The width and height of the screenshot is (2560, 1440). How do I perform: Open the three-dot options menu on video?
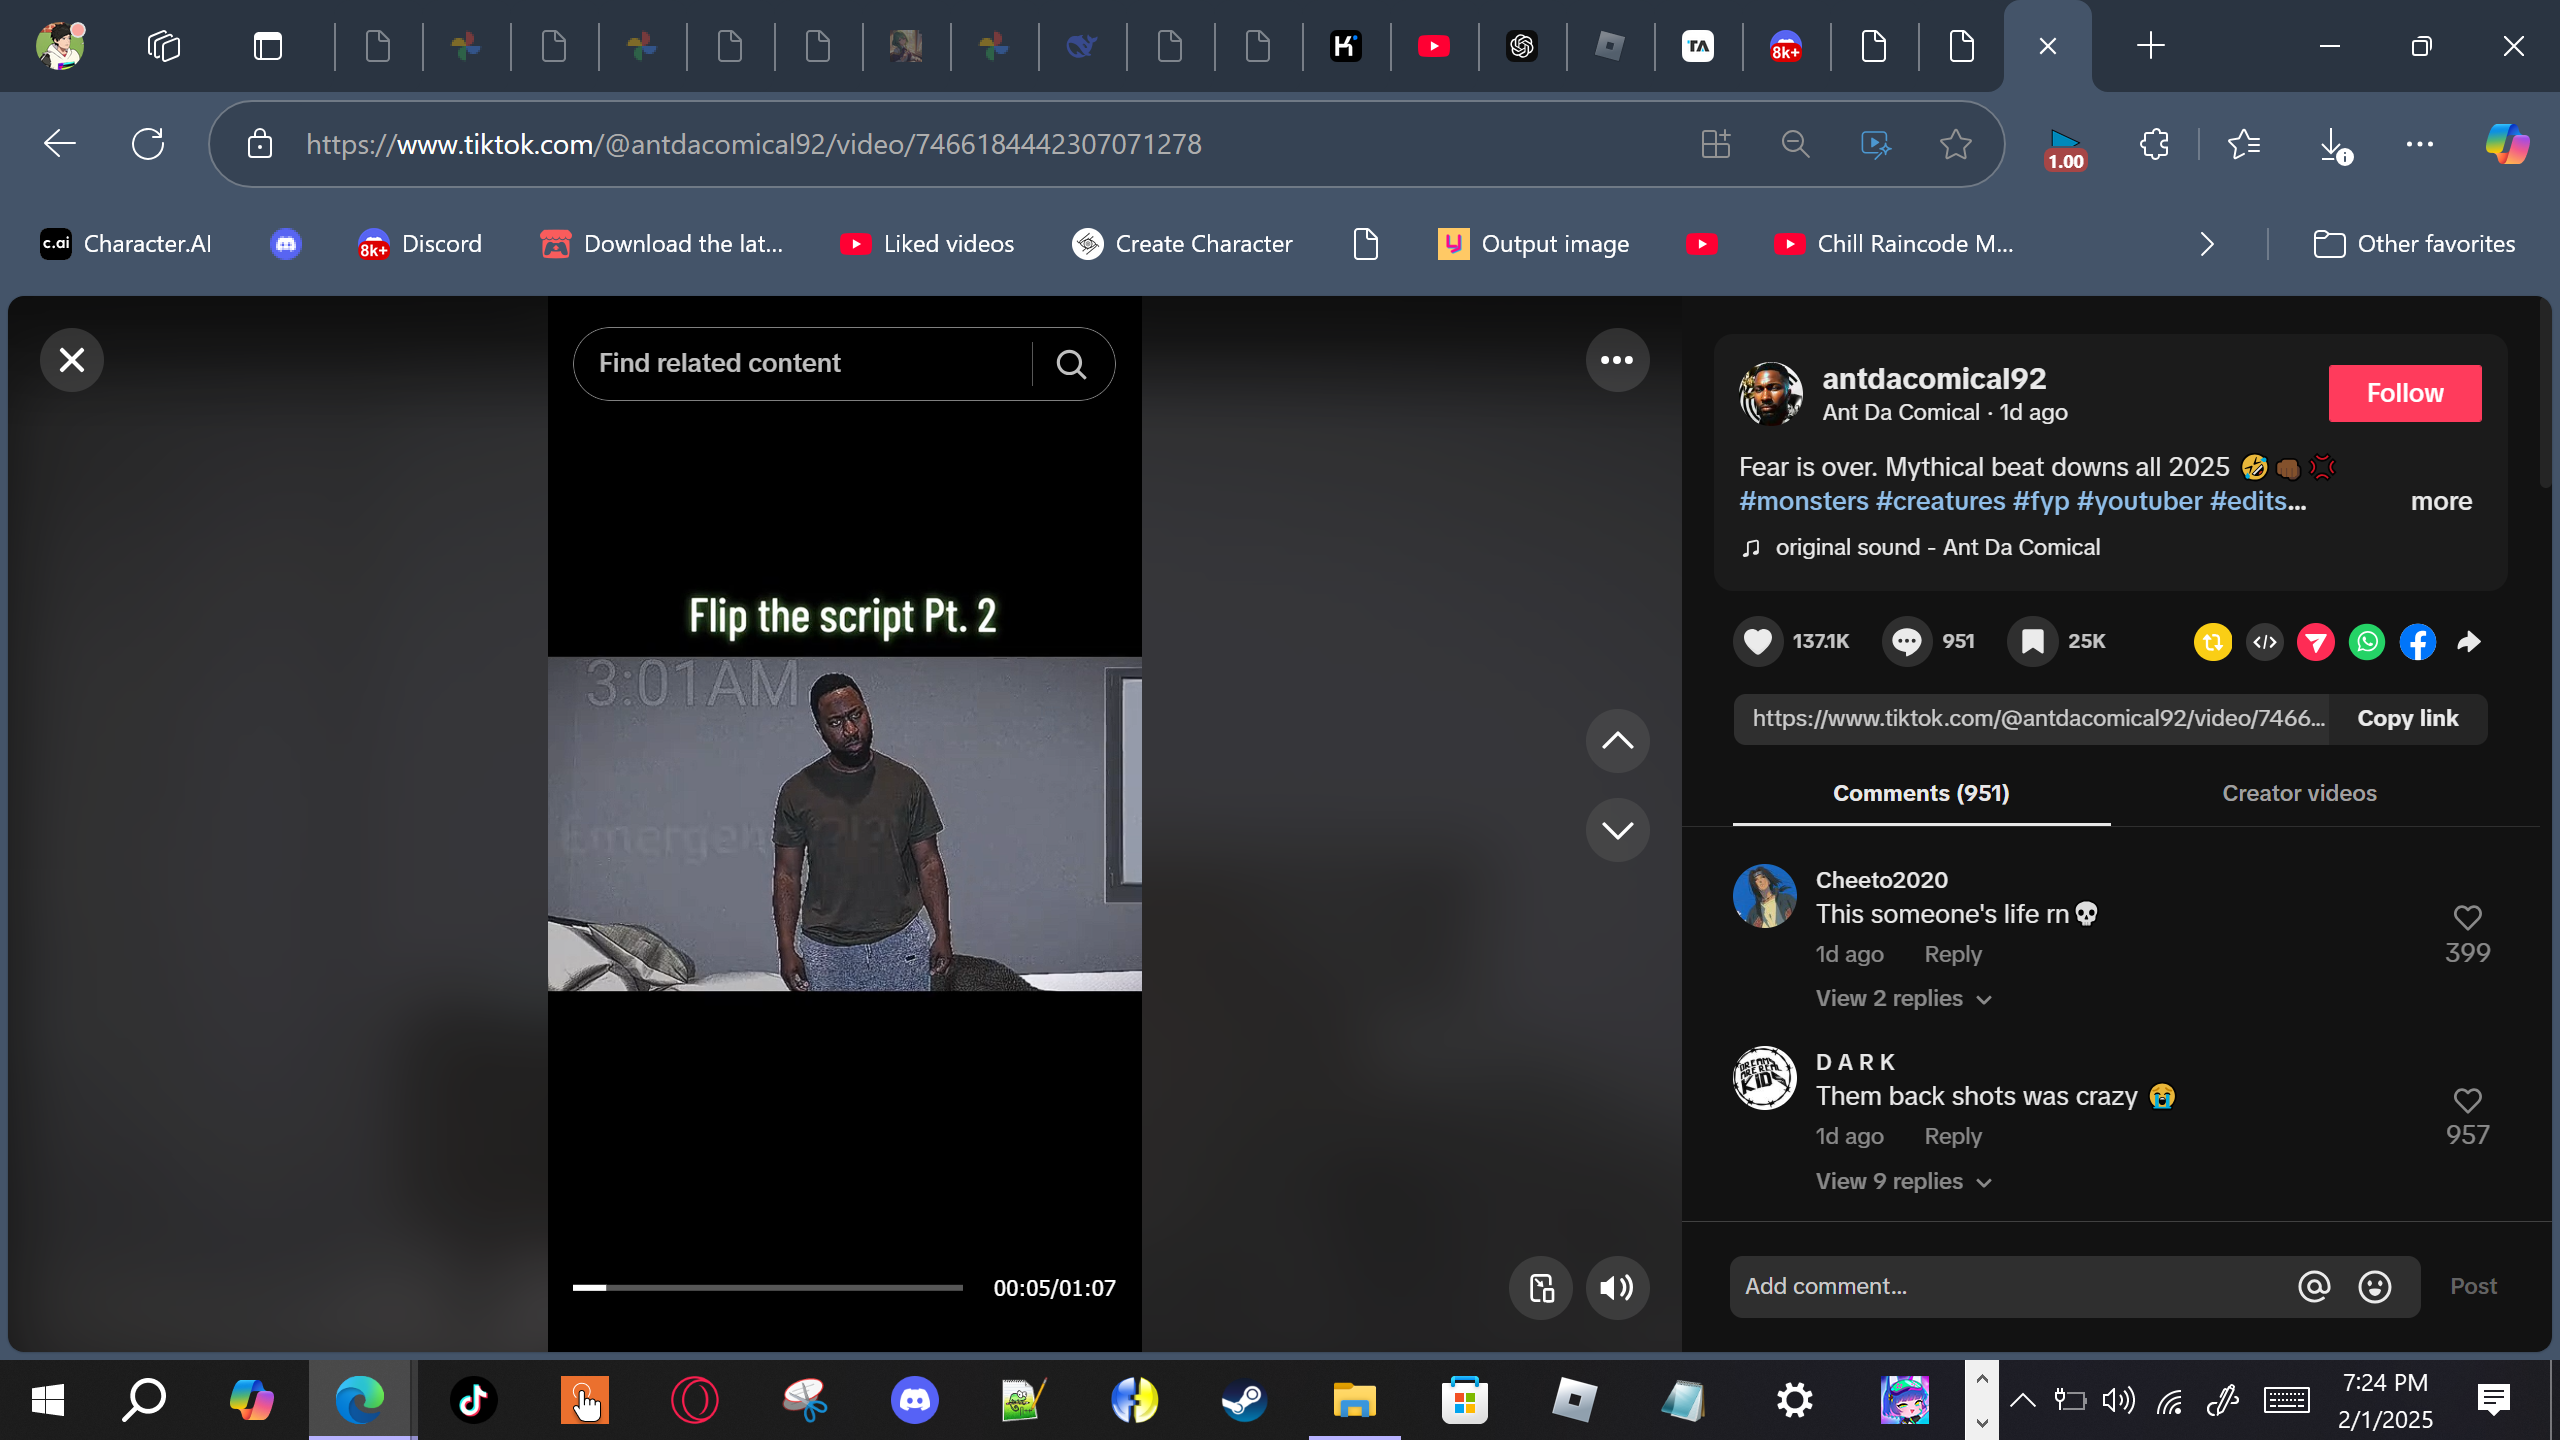1617,360
